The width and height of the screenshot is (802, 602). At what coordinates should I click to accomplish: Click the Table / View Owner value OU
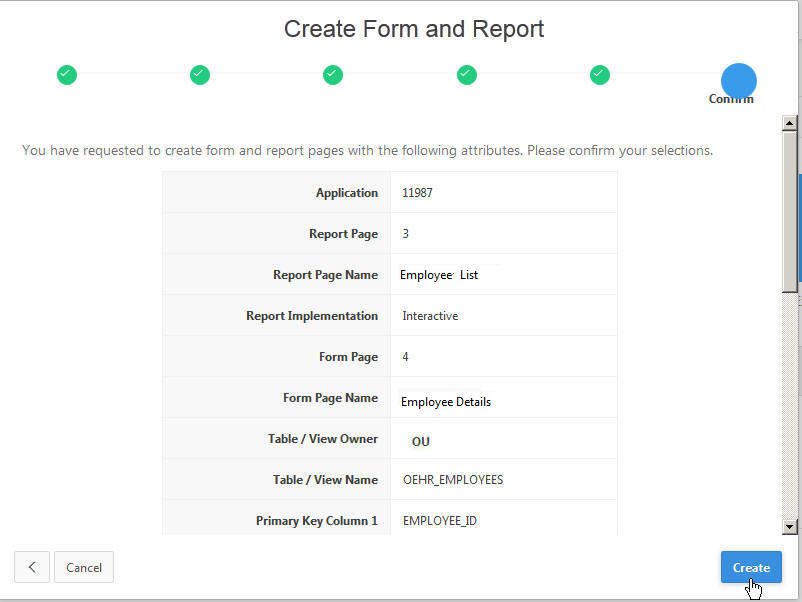[x=421, y=441]
